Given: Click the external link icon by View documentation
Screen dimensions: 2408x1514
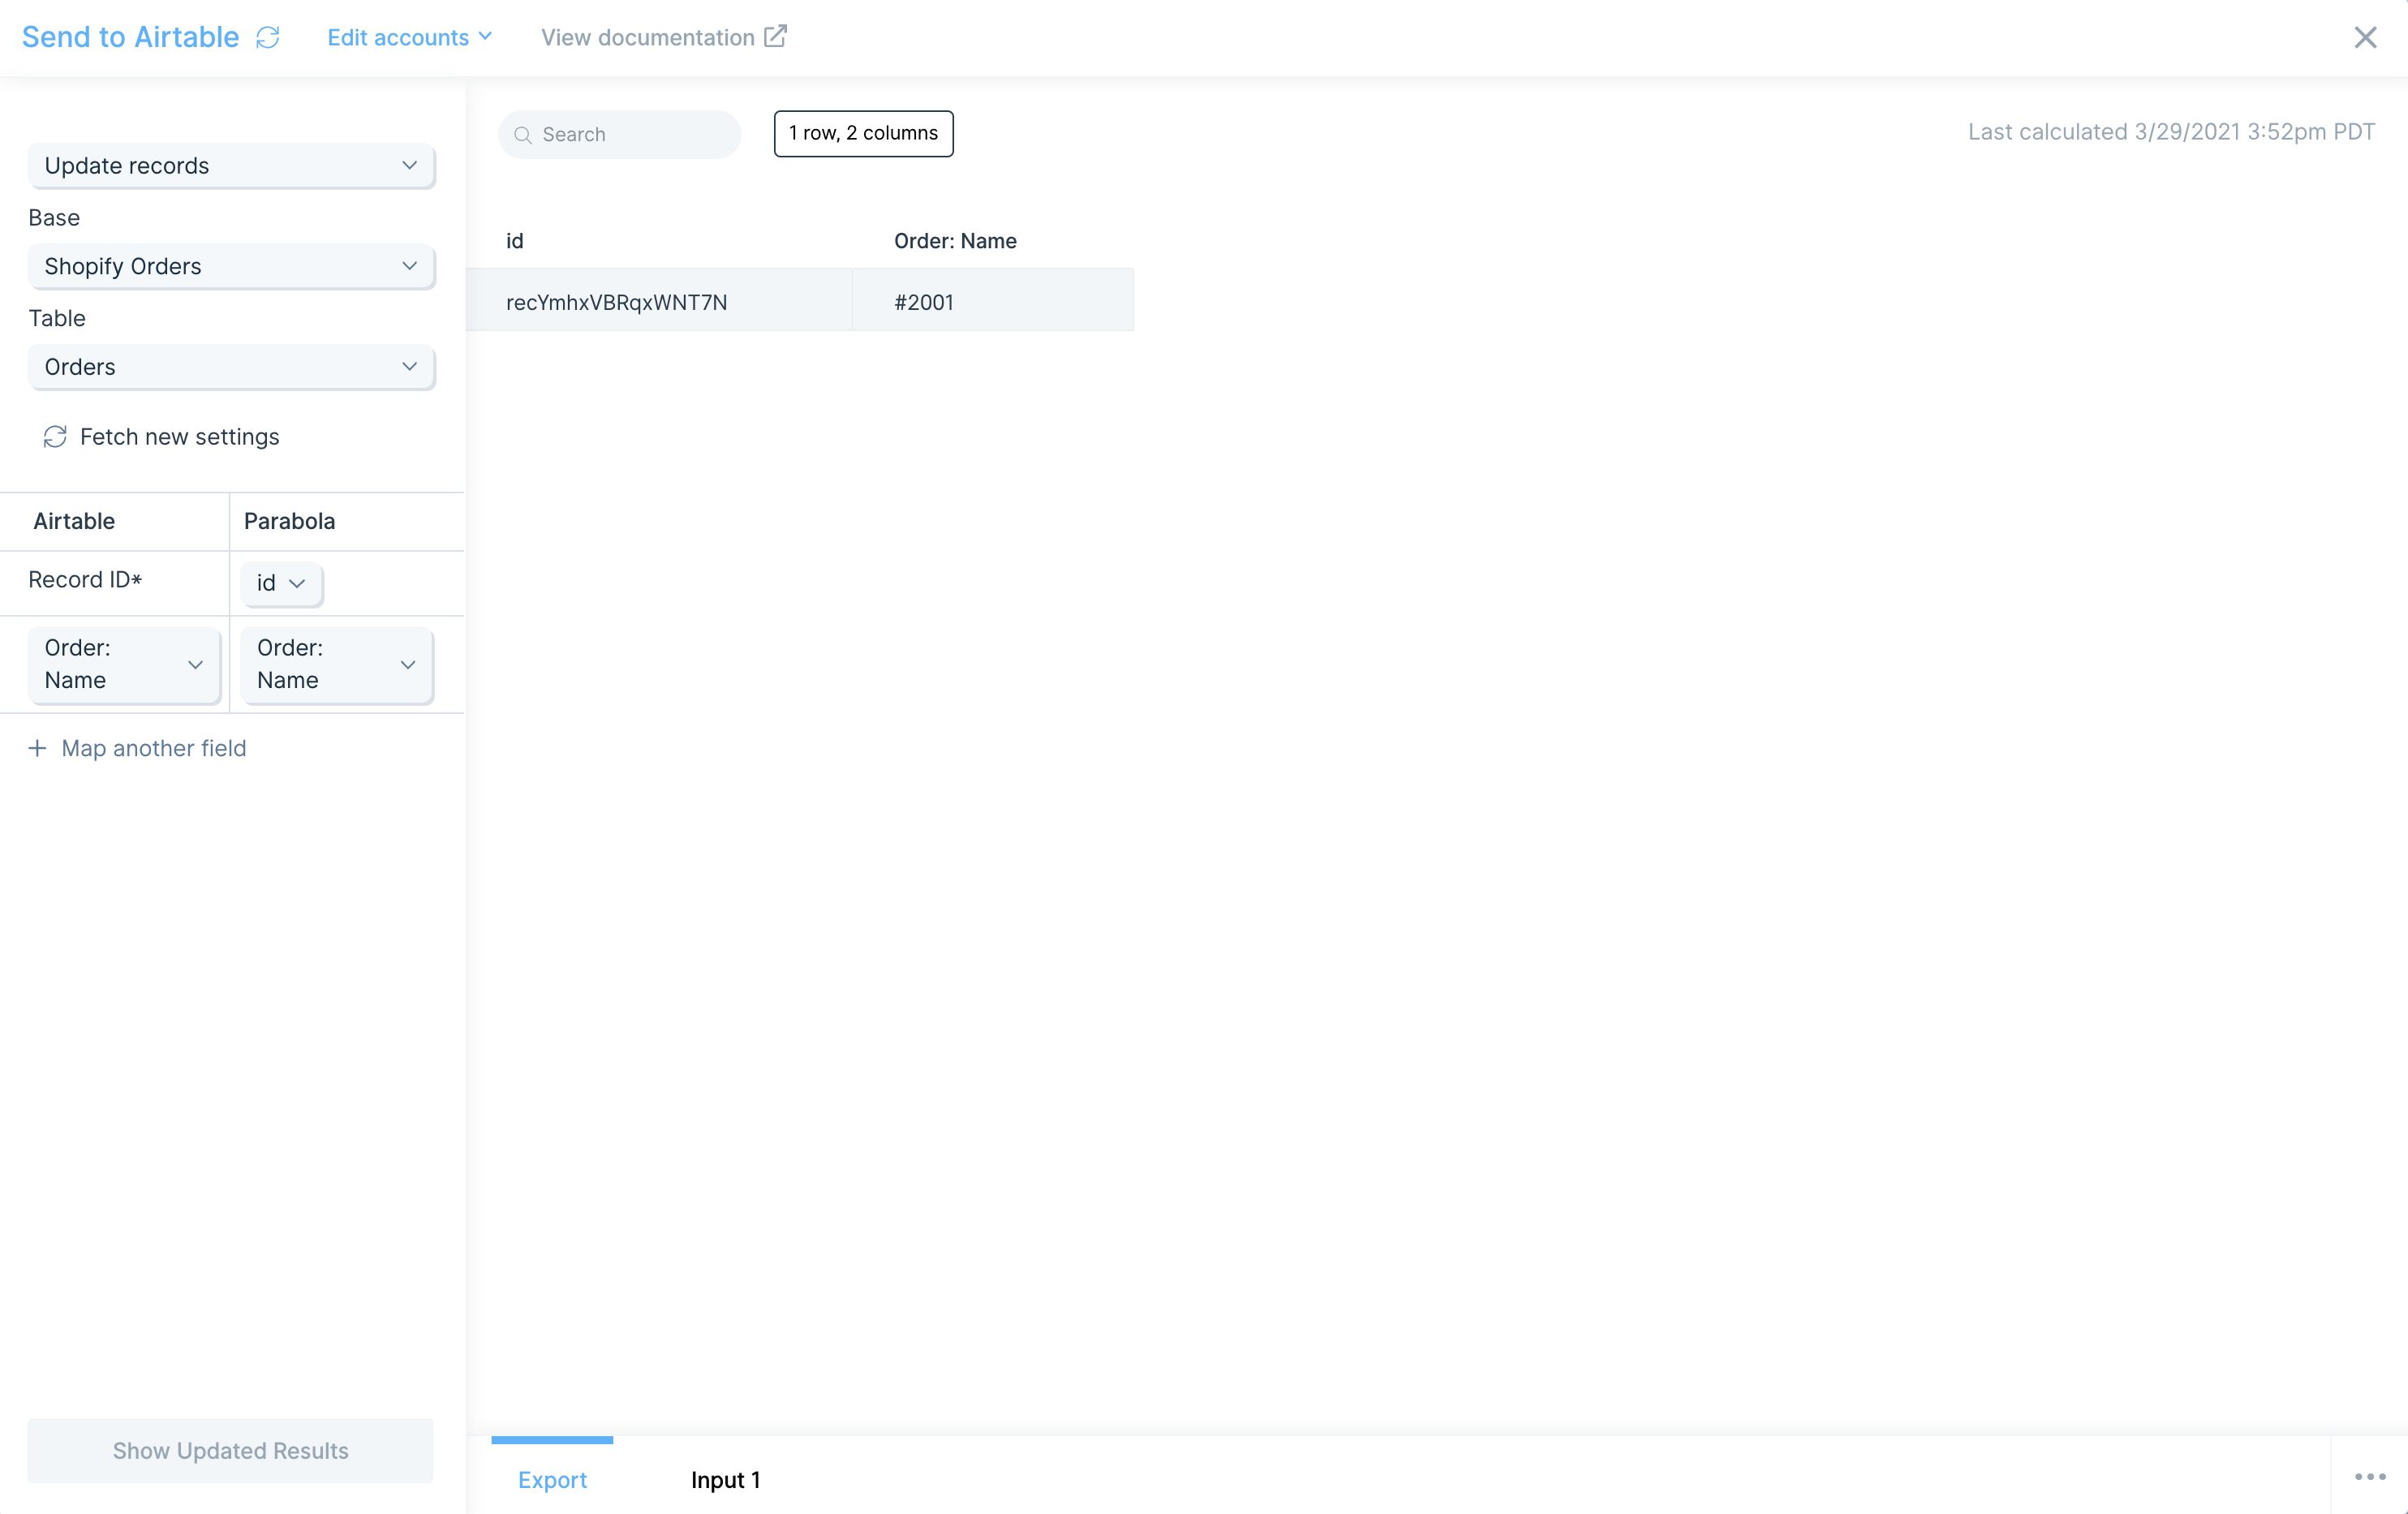Looking at the screenshot, I should 775,36.
